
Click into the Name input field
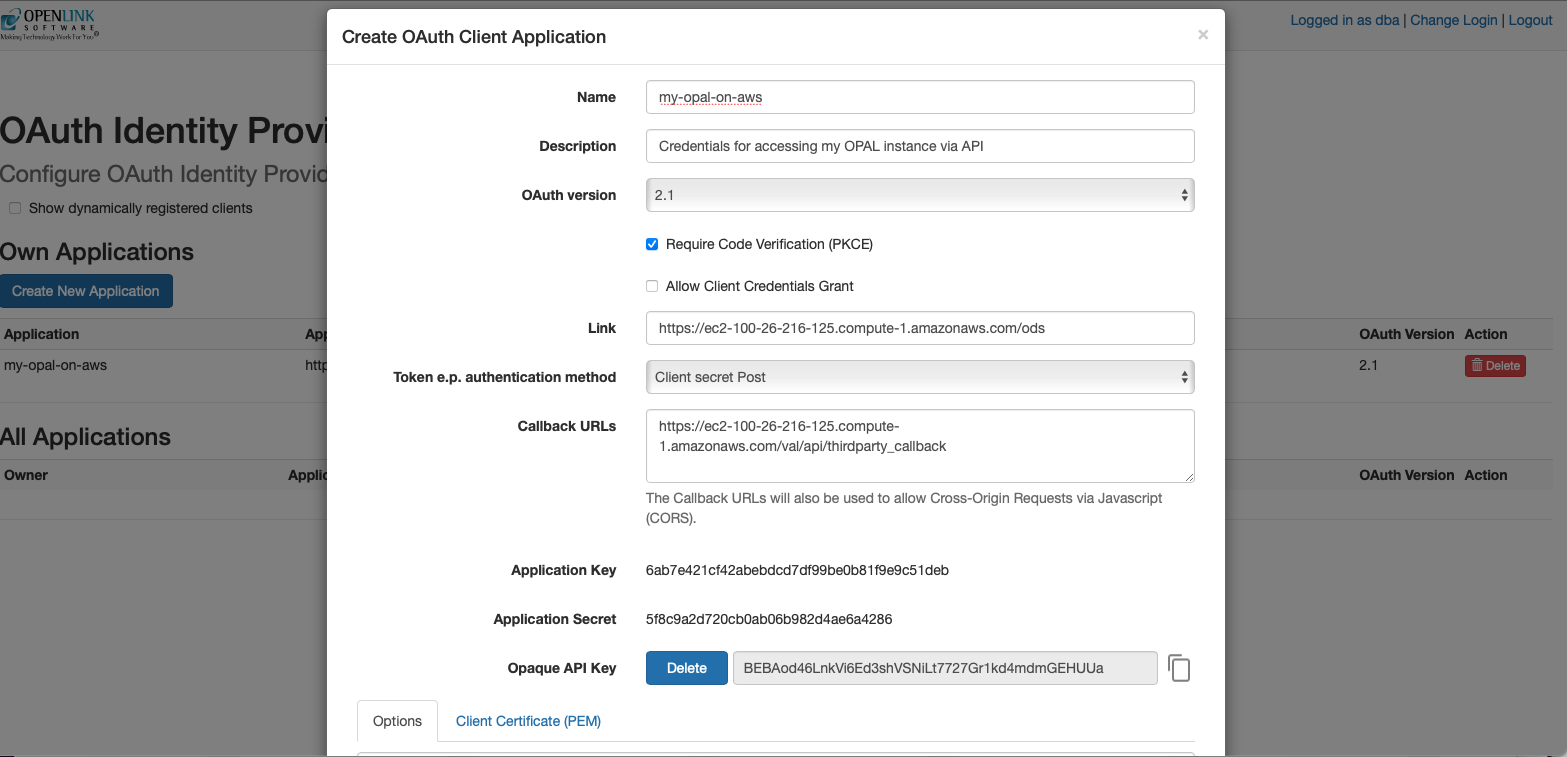click(920, 97)
